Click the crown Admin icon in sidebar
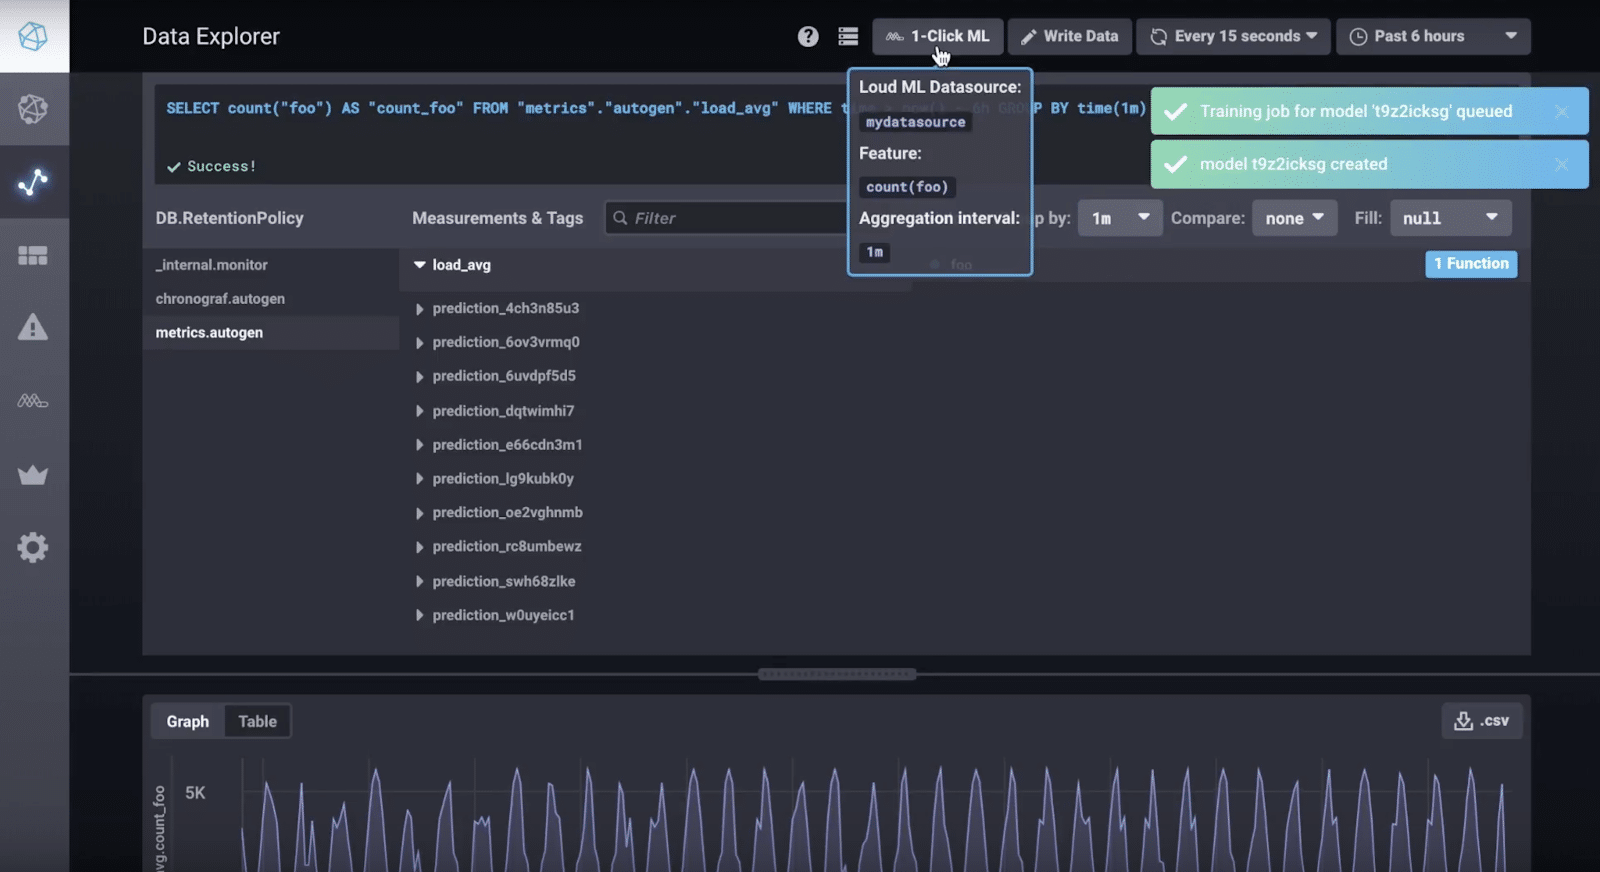The height and width of the screenshot is (872, 1600). pos(33,475)
